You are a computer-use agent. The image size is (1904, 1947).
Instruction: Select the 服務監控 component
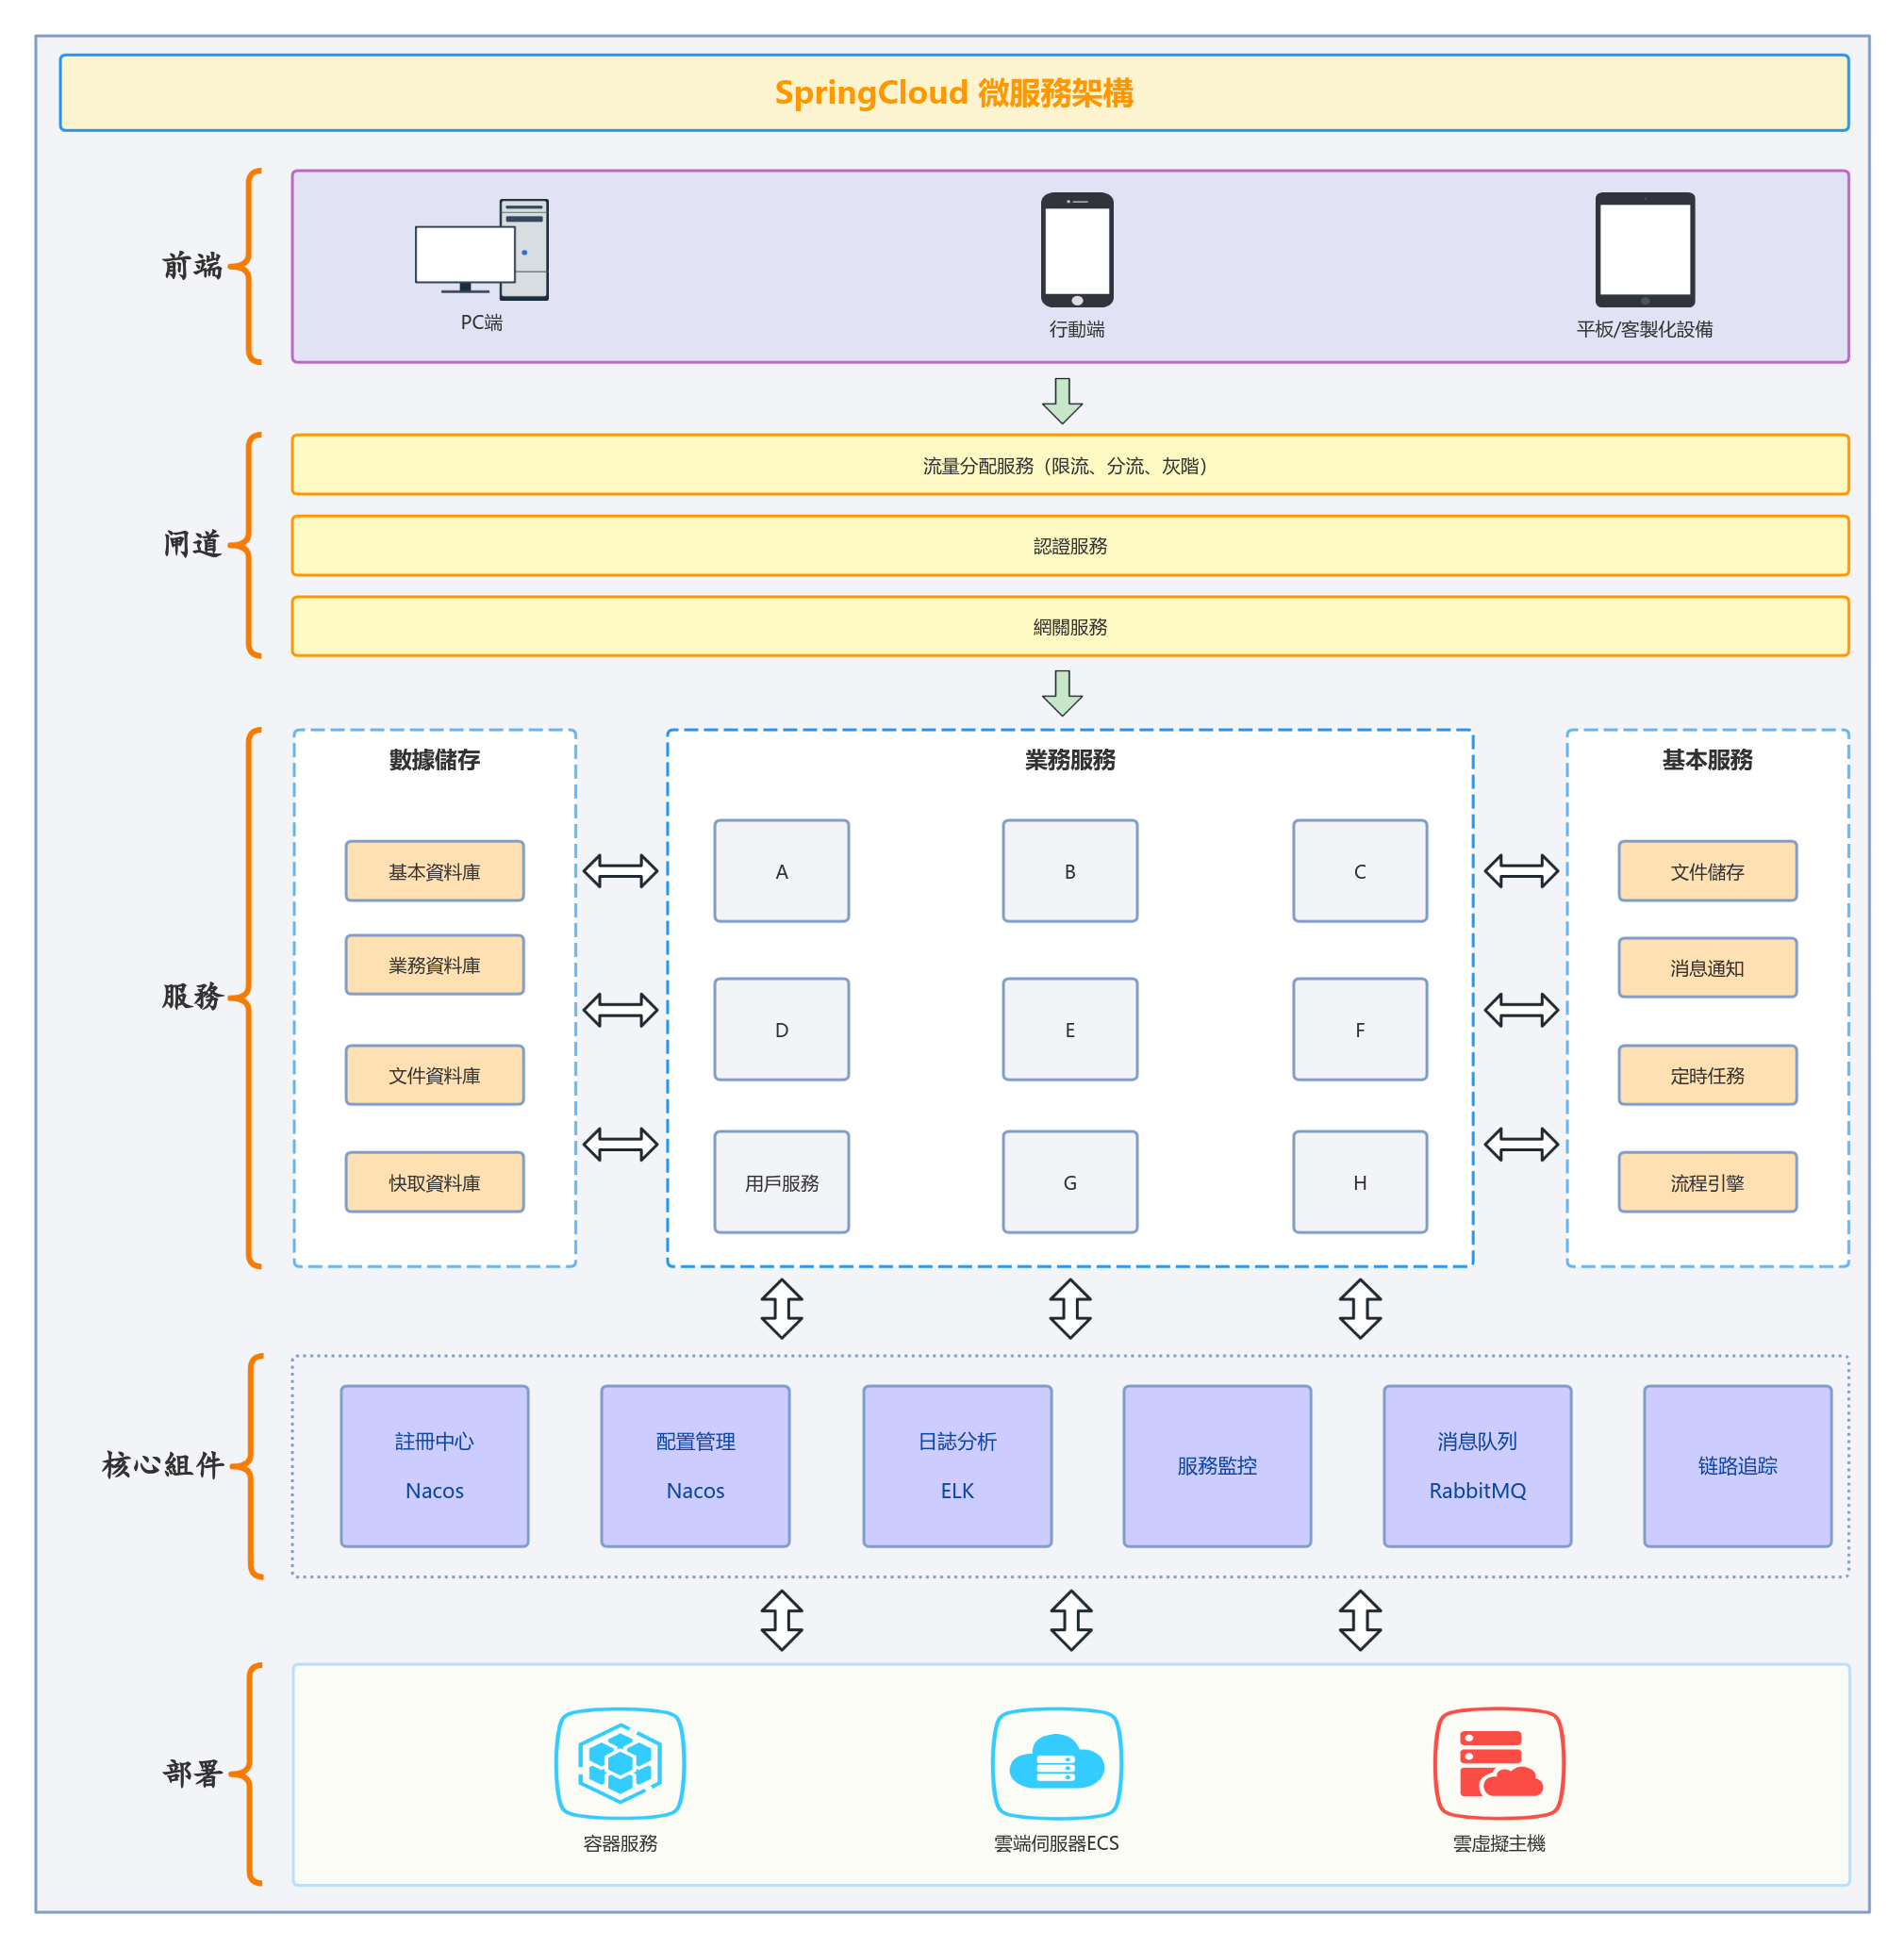pos(1217,1466)
